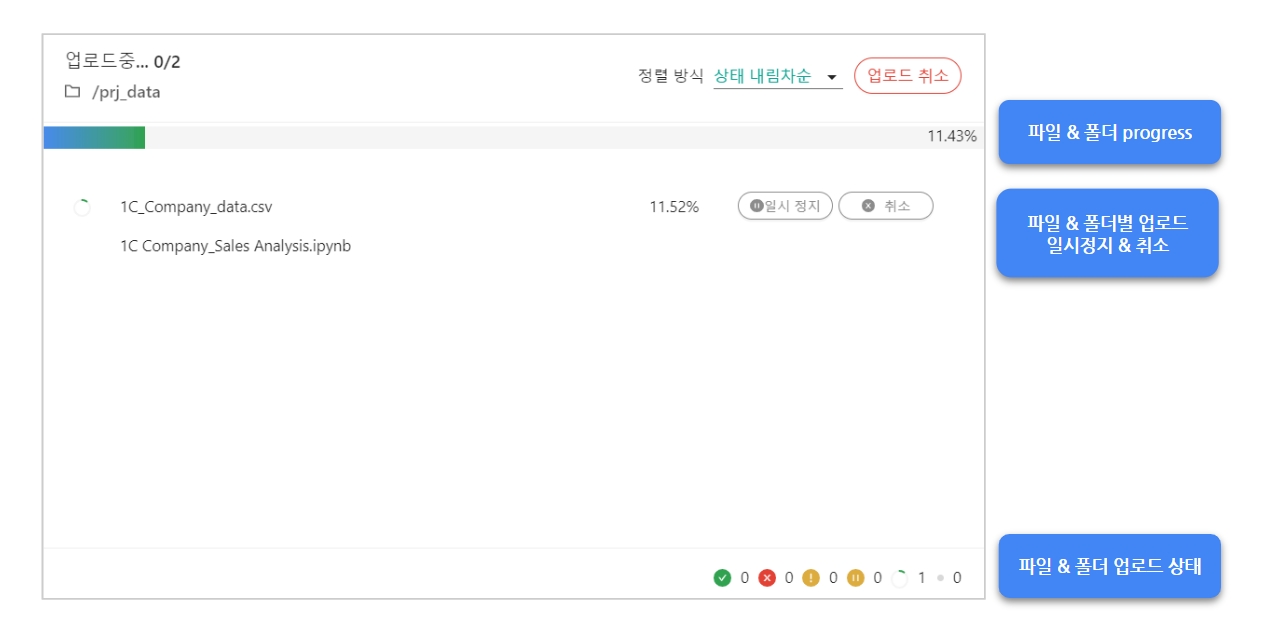This screenshot has height=632, width=1265.
Task: Pause upload of 1C_Company_data.csv
Action: [785, 206]
